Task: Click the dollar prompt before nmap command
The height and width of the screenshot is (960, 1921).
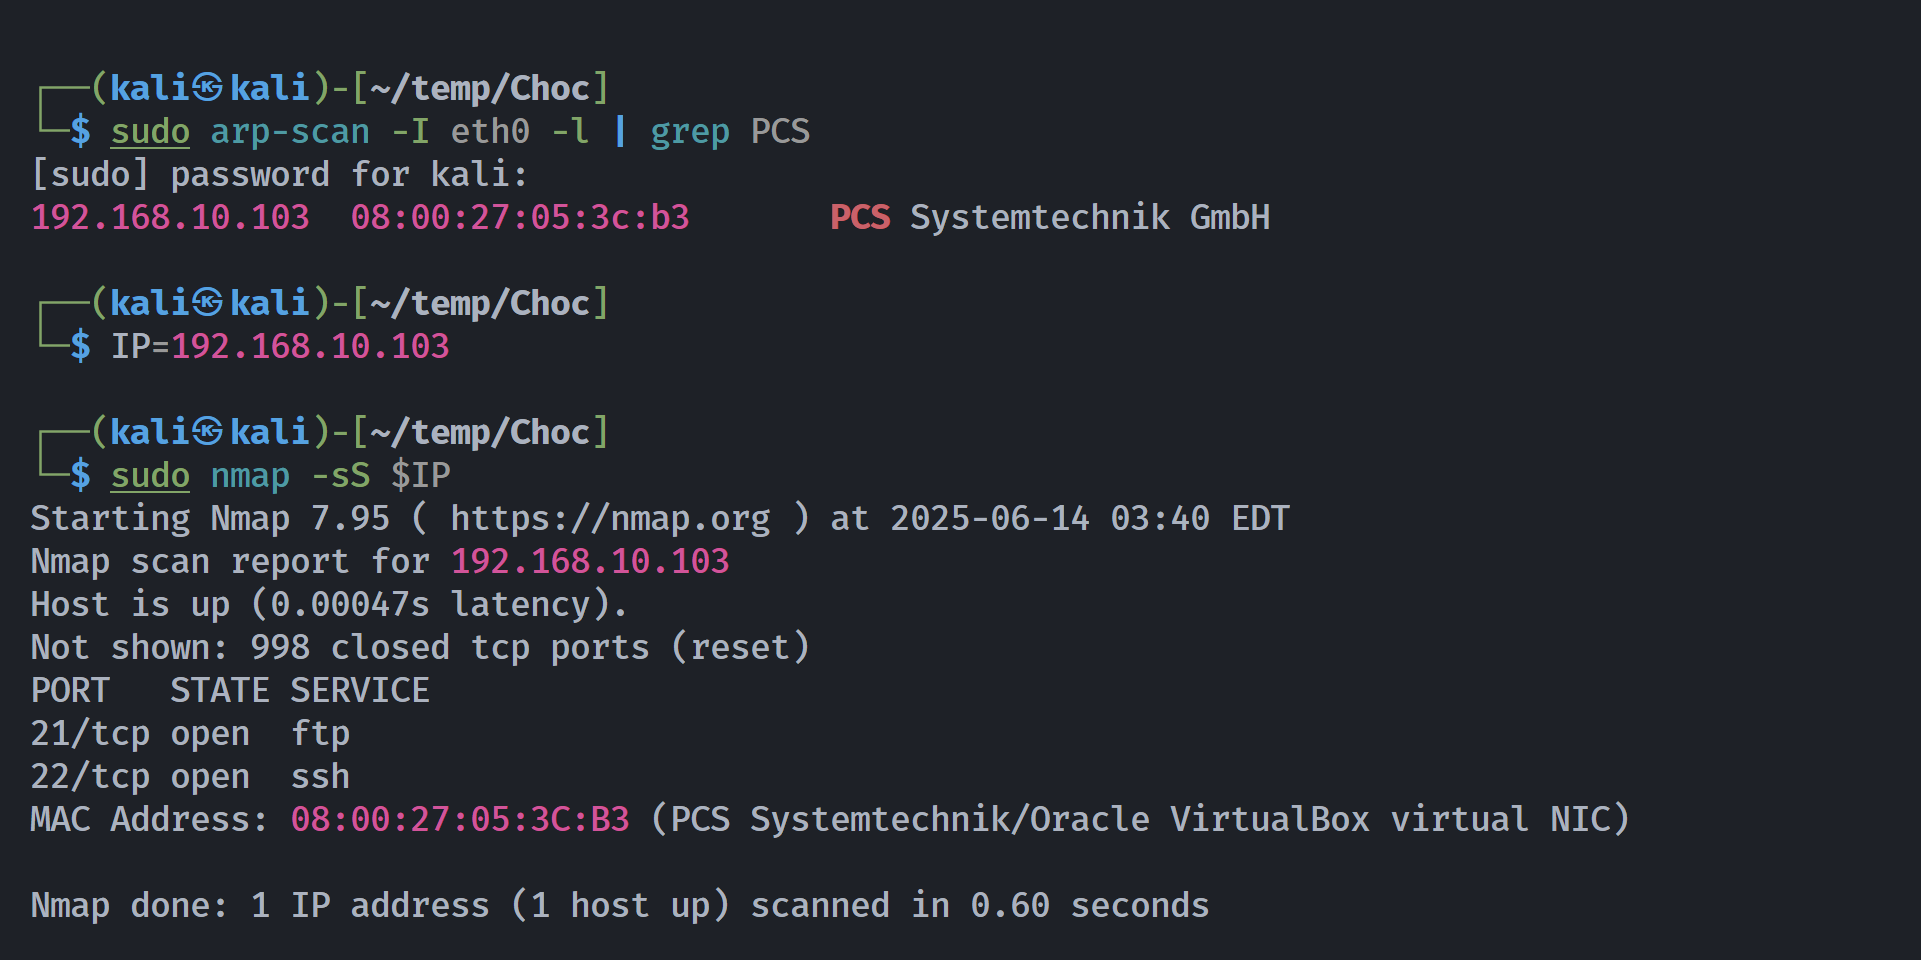Action: (80, 475)
